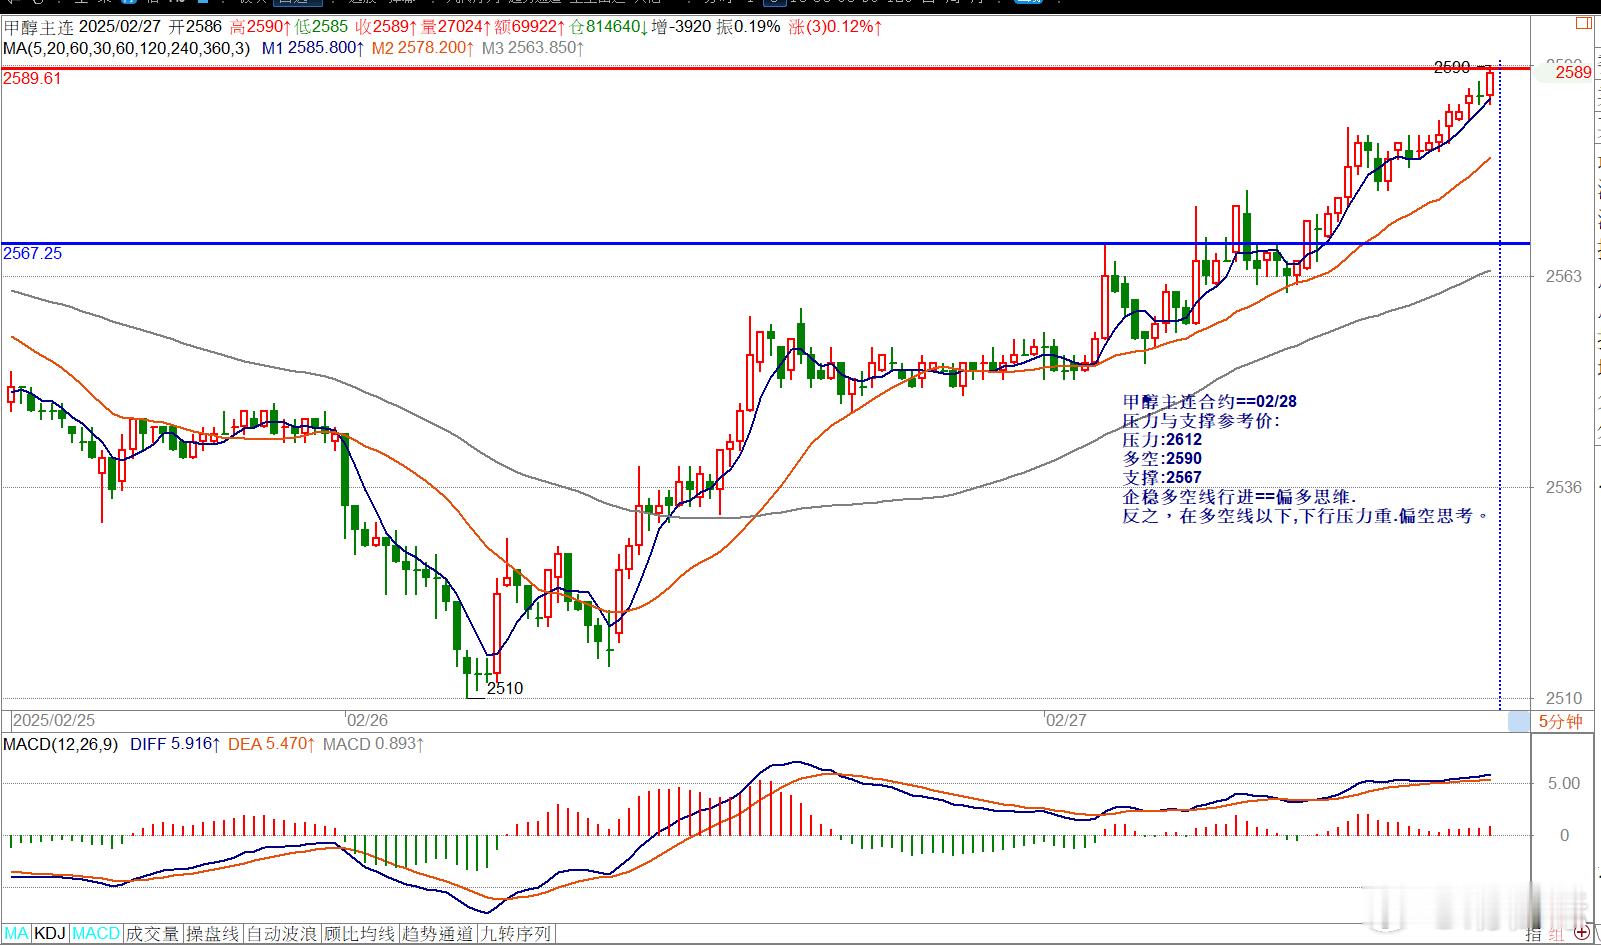Click the light blue box beside 5分钟

point(1518,721)
